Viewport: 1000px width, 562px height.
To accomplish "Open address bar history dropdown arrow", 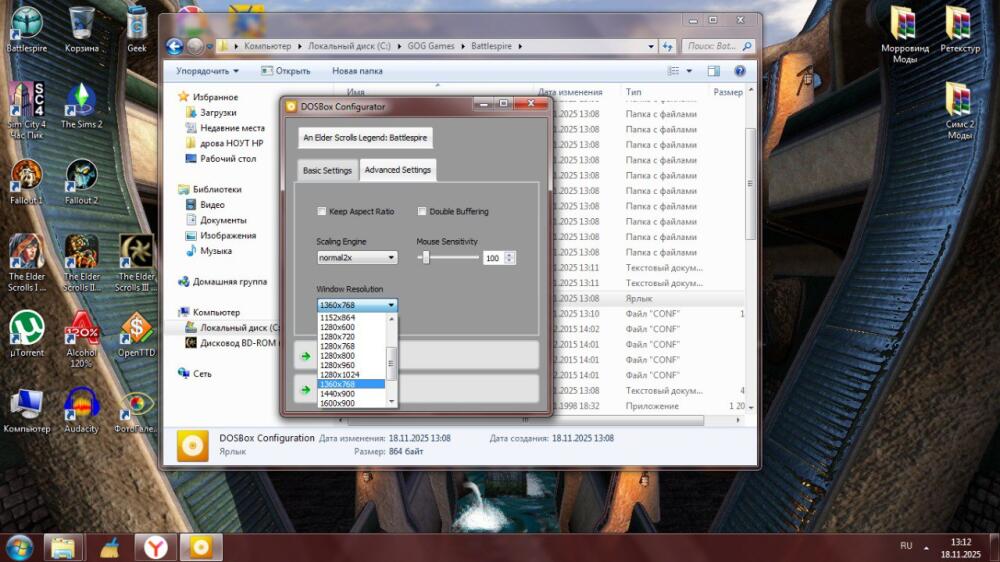I will [x=651, y=46].
